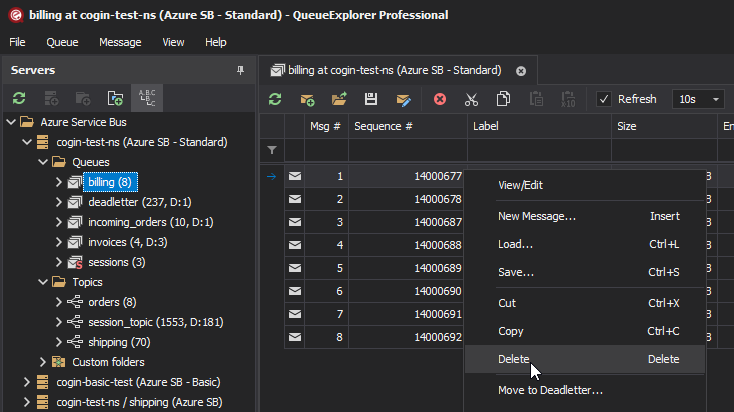Viewport: 734px width, 412px height.
Task: Click envelope icon of message 2
Action: coord(295,199)
